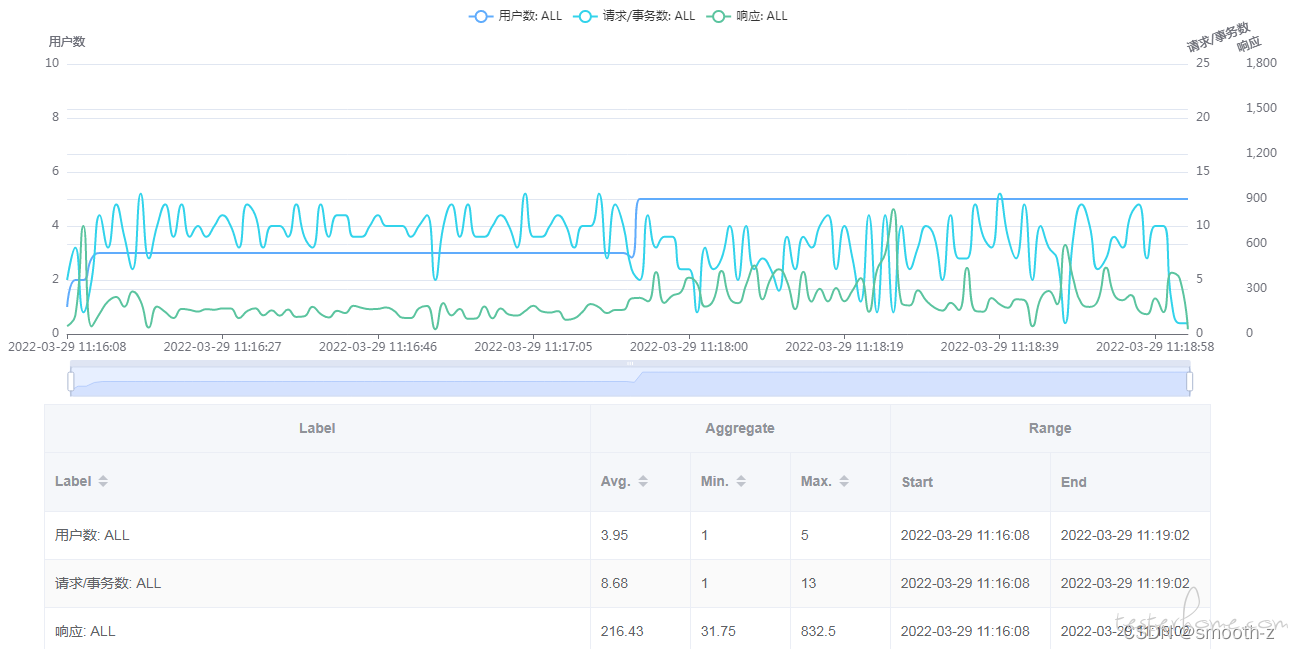Screen dimensions: 1290x649
Task: Click the average value 216.43
Action: point(621,631)
